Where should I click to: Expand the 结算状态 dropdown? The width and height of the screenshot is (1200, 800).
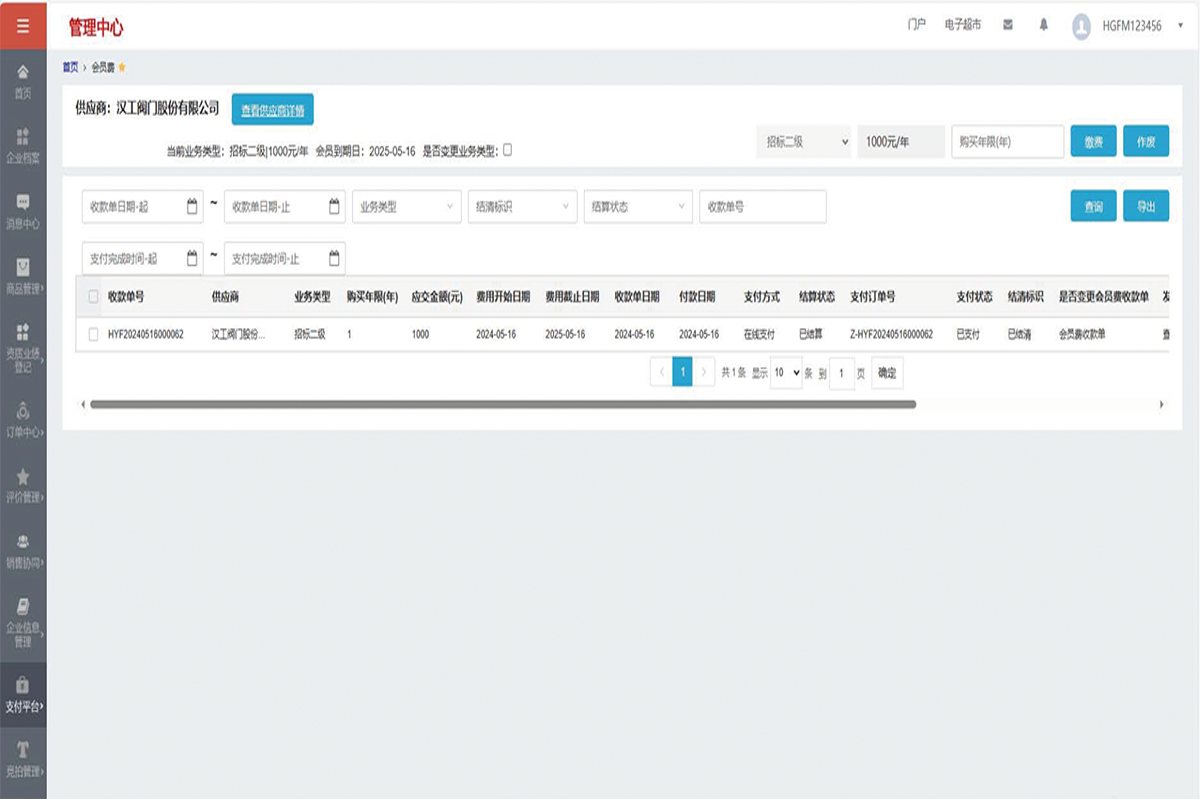pyautogui.click(x=638, y=207)
